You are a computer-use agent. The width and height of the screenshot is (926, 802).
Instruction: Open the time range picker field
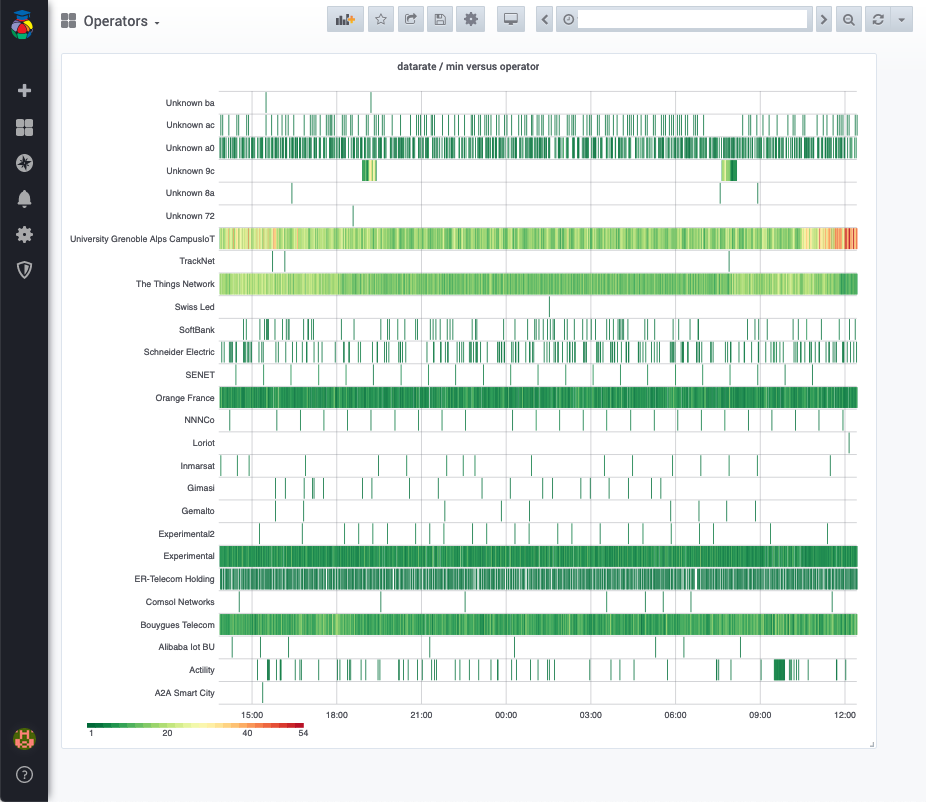[684, 19]
